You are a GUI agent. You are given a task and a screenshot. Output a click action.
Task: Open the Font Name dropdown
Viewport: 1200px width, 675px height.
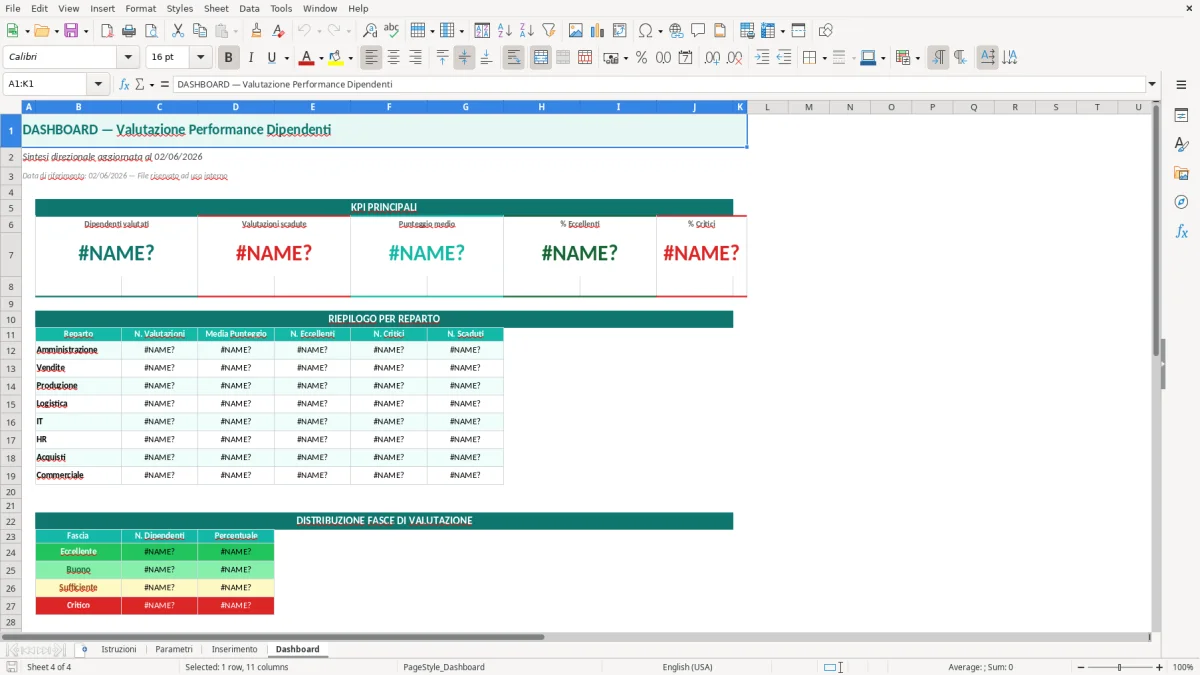coord(127,58)
